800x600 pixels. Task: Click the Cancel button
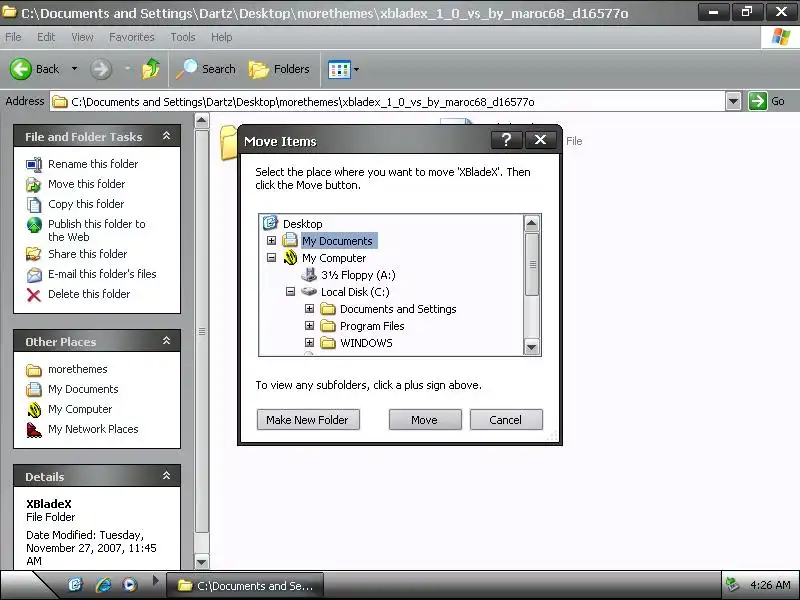click(506, 419)
